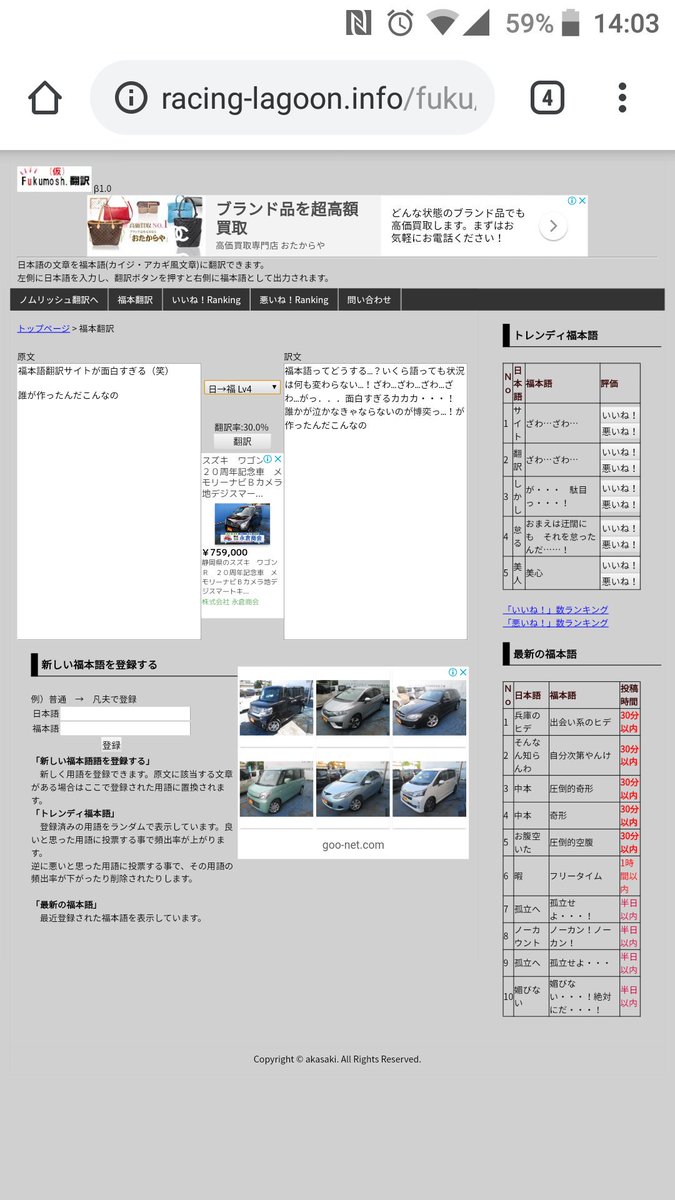Open the black sedan thumbnail in goo-net ad
675x1200 pixels.
[430, 708]
